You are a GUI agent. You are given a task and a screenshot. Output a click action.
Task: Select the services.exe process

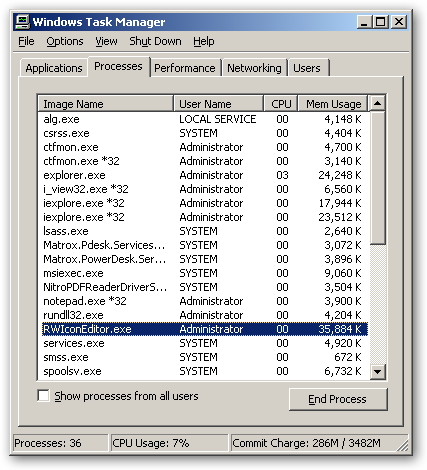(x=203, y=343)
